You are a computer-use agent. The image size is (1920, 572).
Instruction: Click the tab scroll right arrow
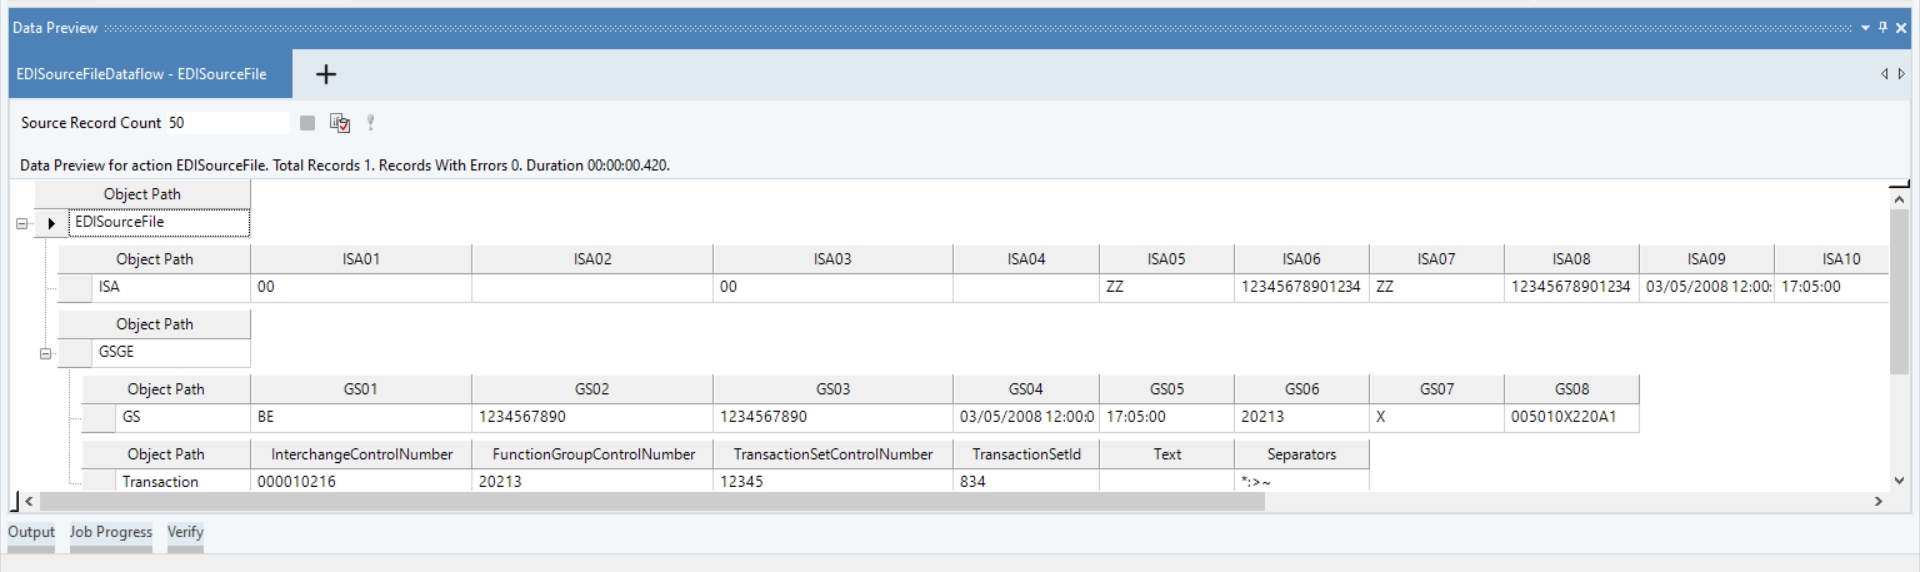click(1902, 74)
